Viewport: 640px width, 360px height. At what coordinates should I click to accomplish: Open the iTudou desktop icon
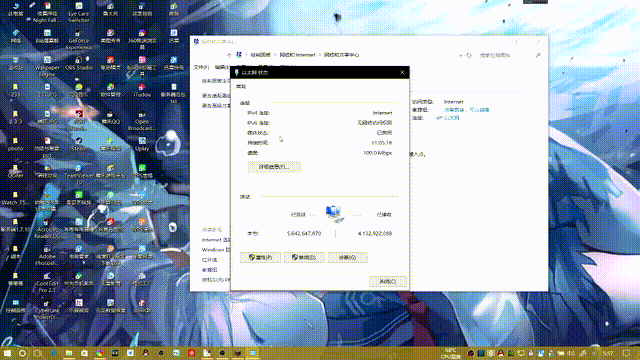pos(142,91)
